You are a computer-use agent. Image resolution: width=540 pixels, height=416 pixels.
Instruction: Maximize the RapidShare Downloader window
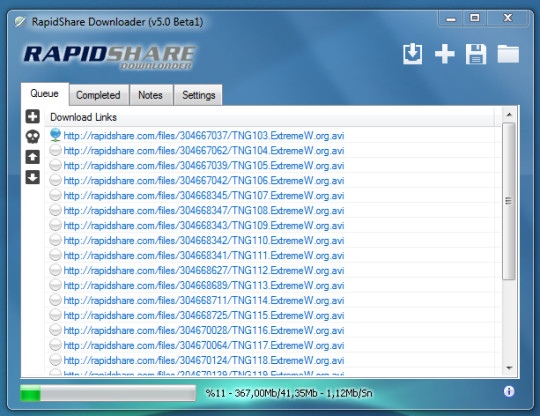coord(475,18)
